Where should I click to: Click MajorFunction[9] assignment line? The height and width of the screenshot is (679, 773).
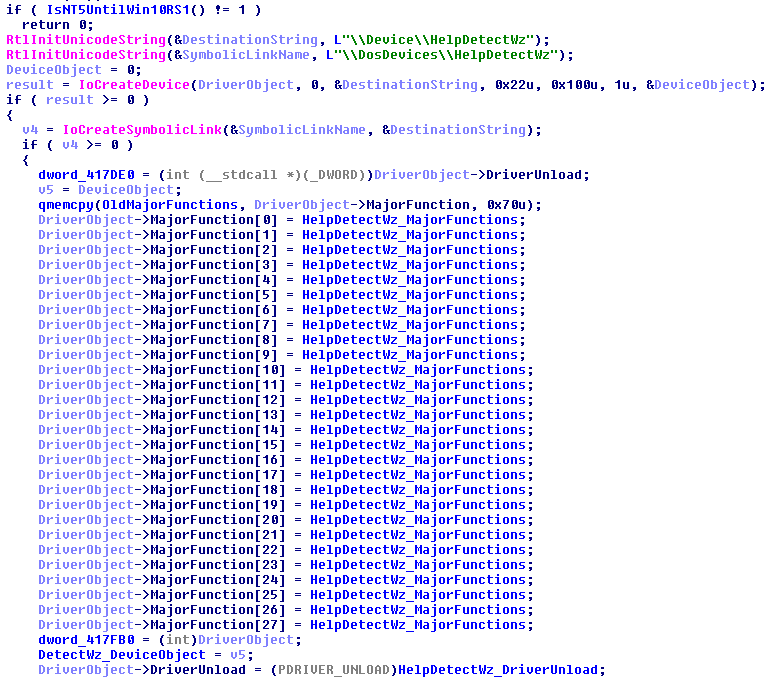click(282, 355)
